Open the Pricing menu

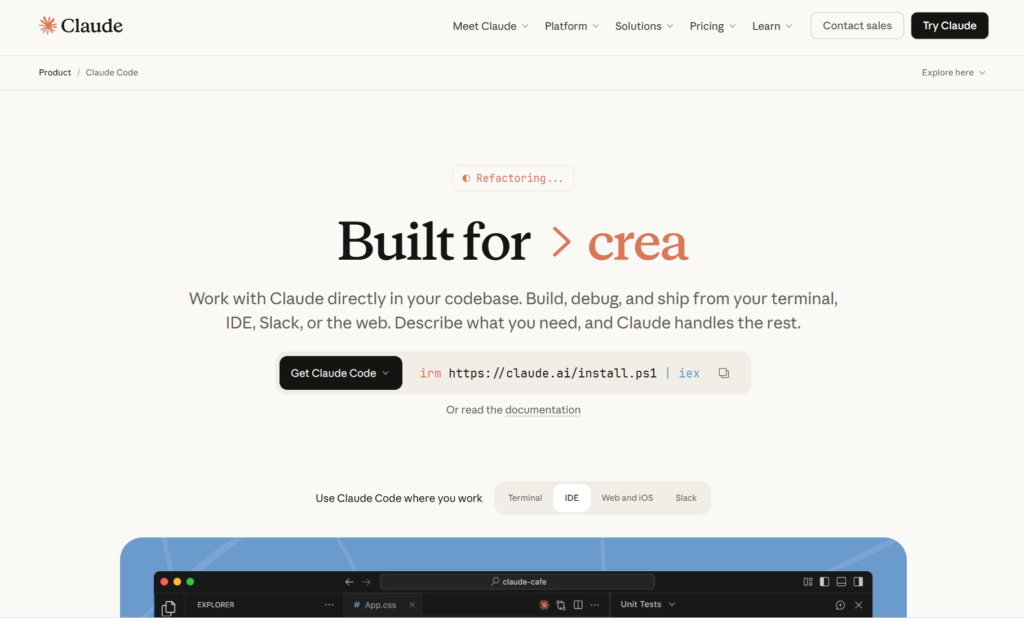711,25
